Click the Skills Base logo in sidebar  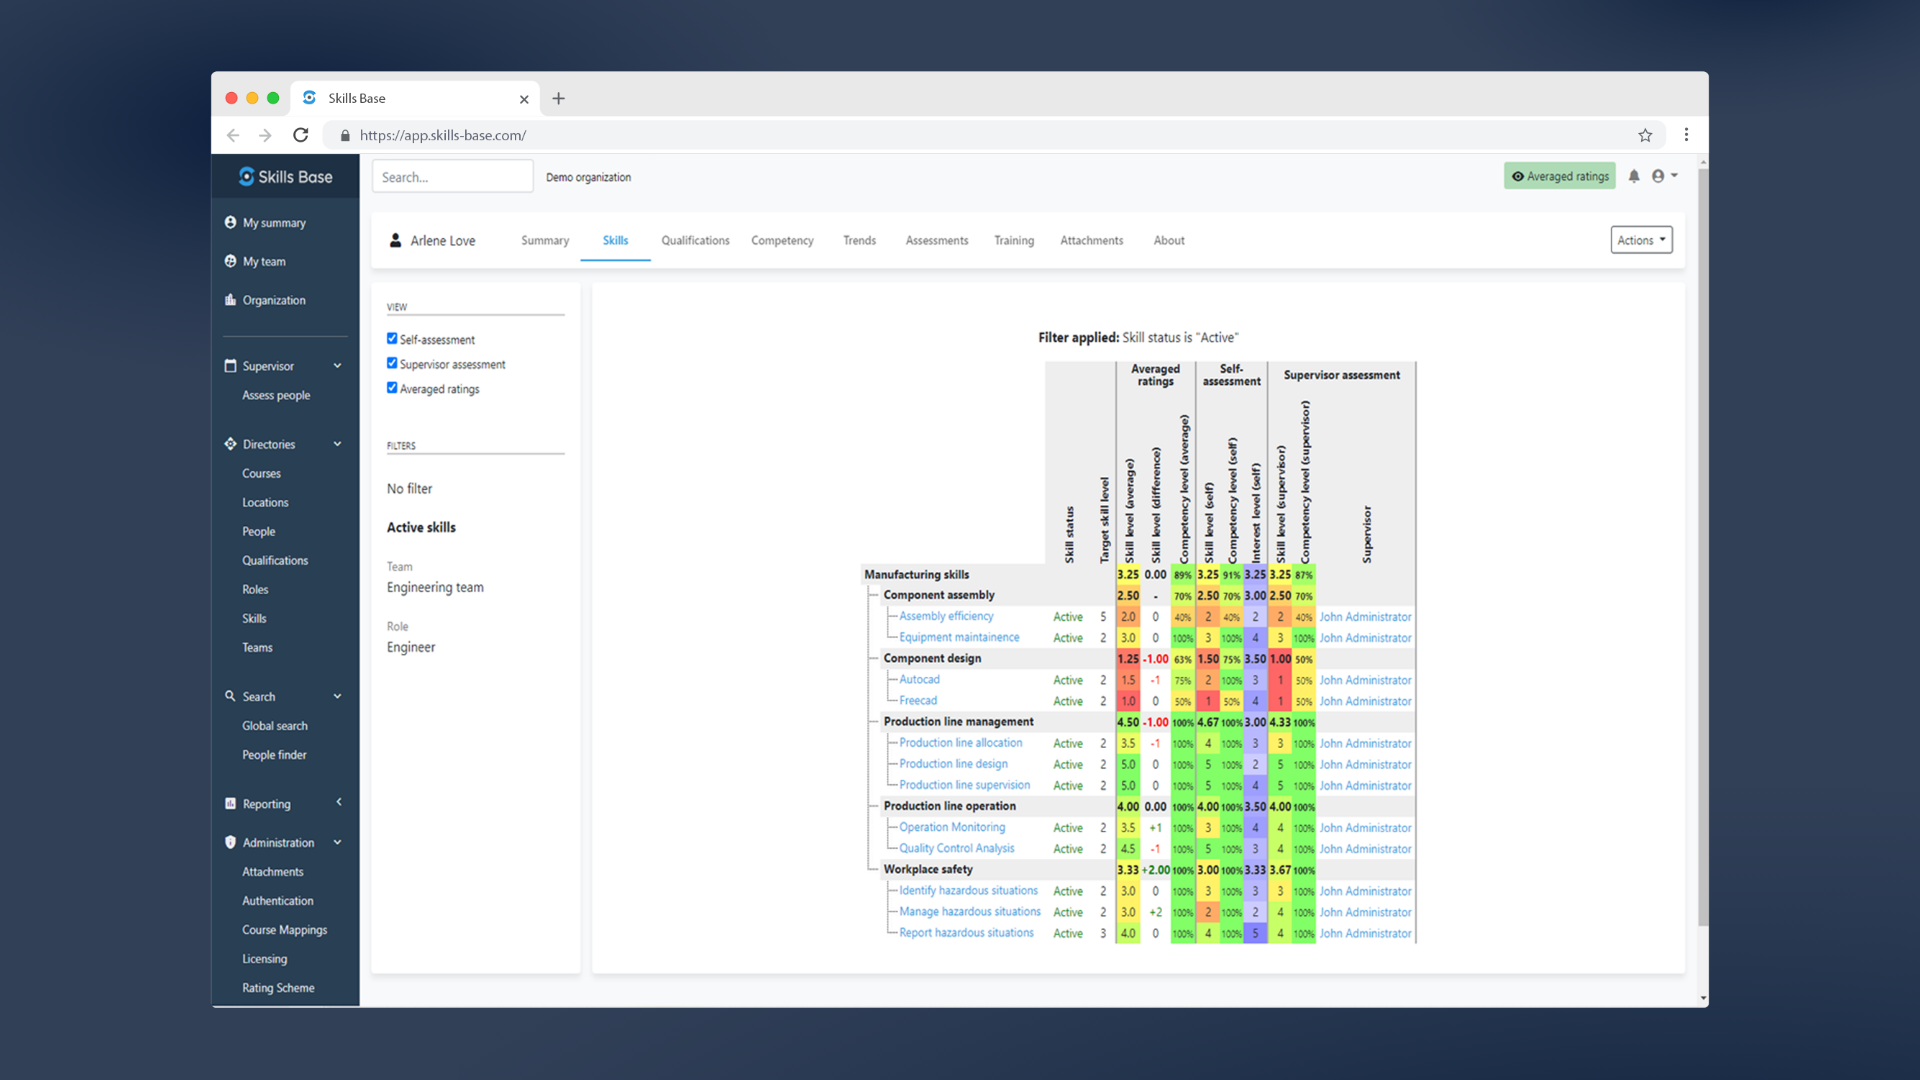coord(285,177)
